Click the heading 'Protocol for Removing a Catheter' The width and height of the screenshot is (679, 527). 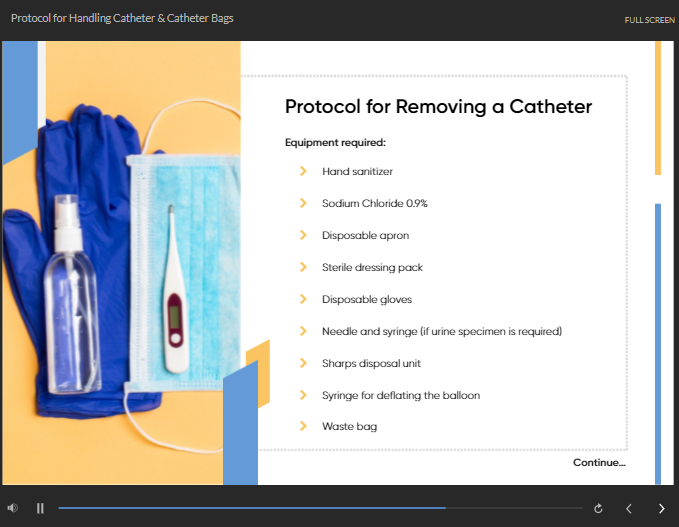(438, 107)
